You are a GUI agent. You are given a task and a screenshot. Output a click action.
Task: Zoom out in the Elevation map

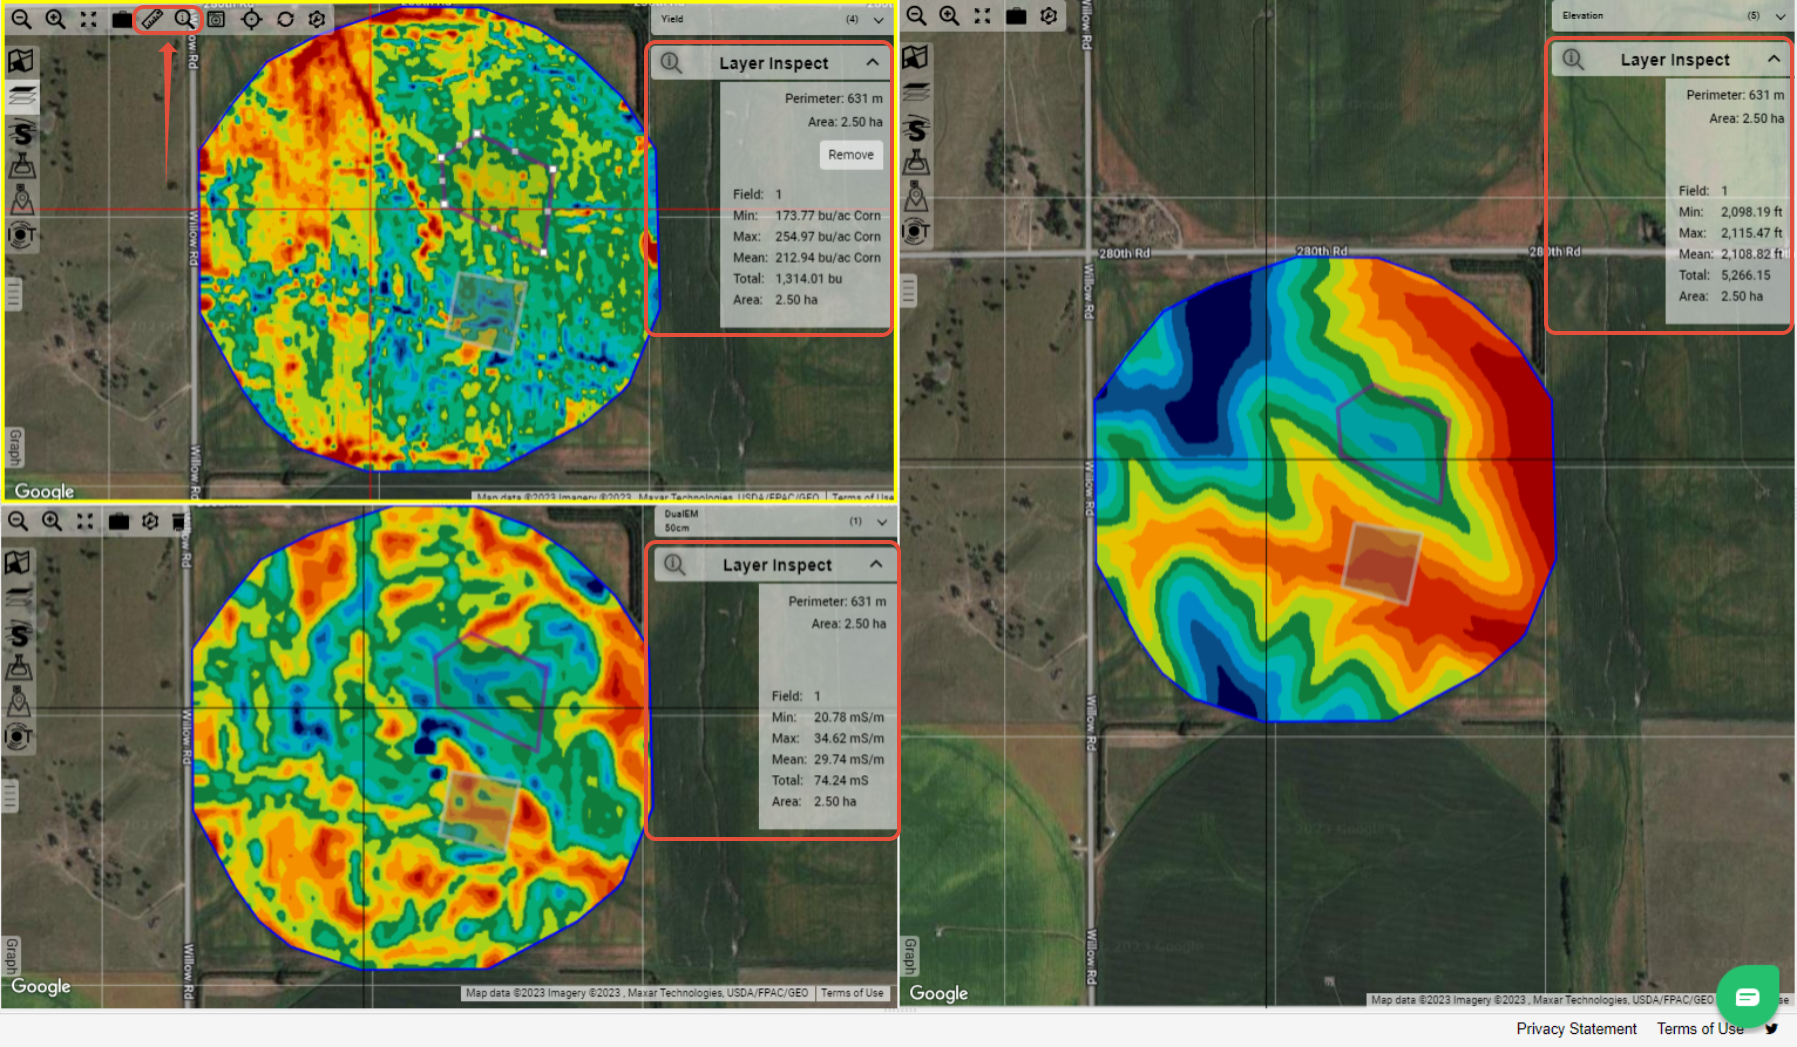point(916,16)
